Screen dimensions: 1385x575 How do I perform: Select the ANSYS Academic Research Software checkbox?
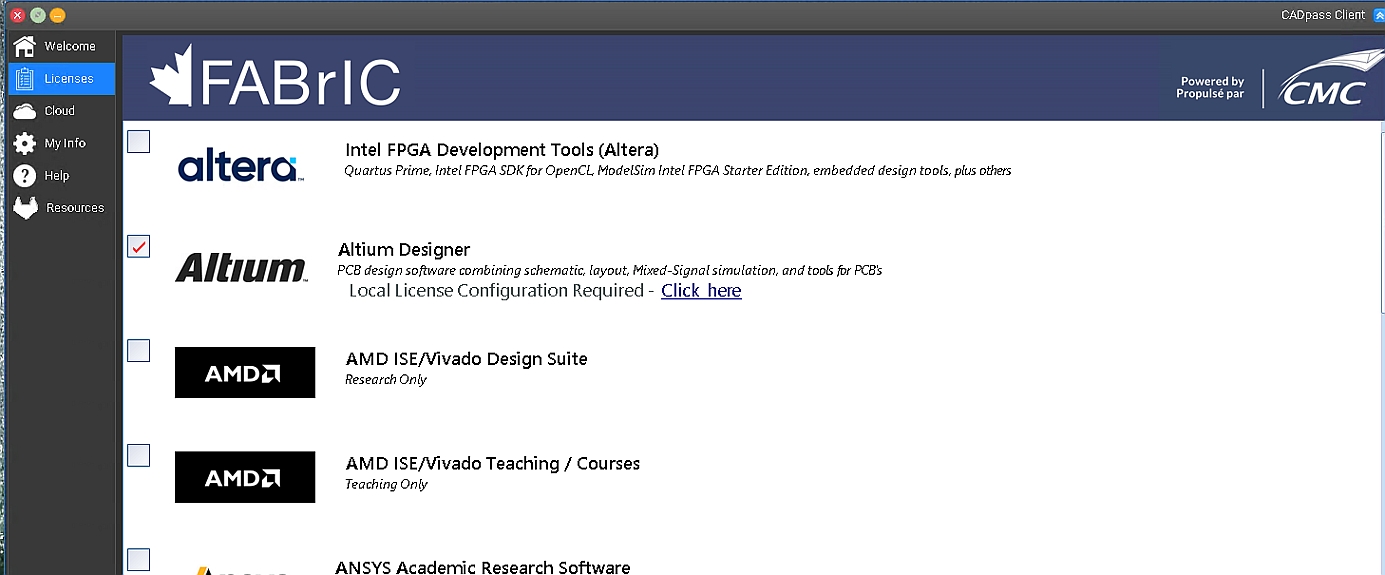[139, 559]
